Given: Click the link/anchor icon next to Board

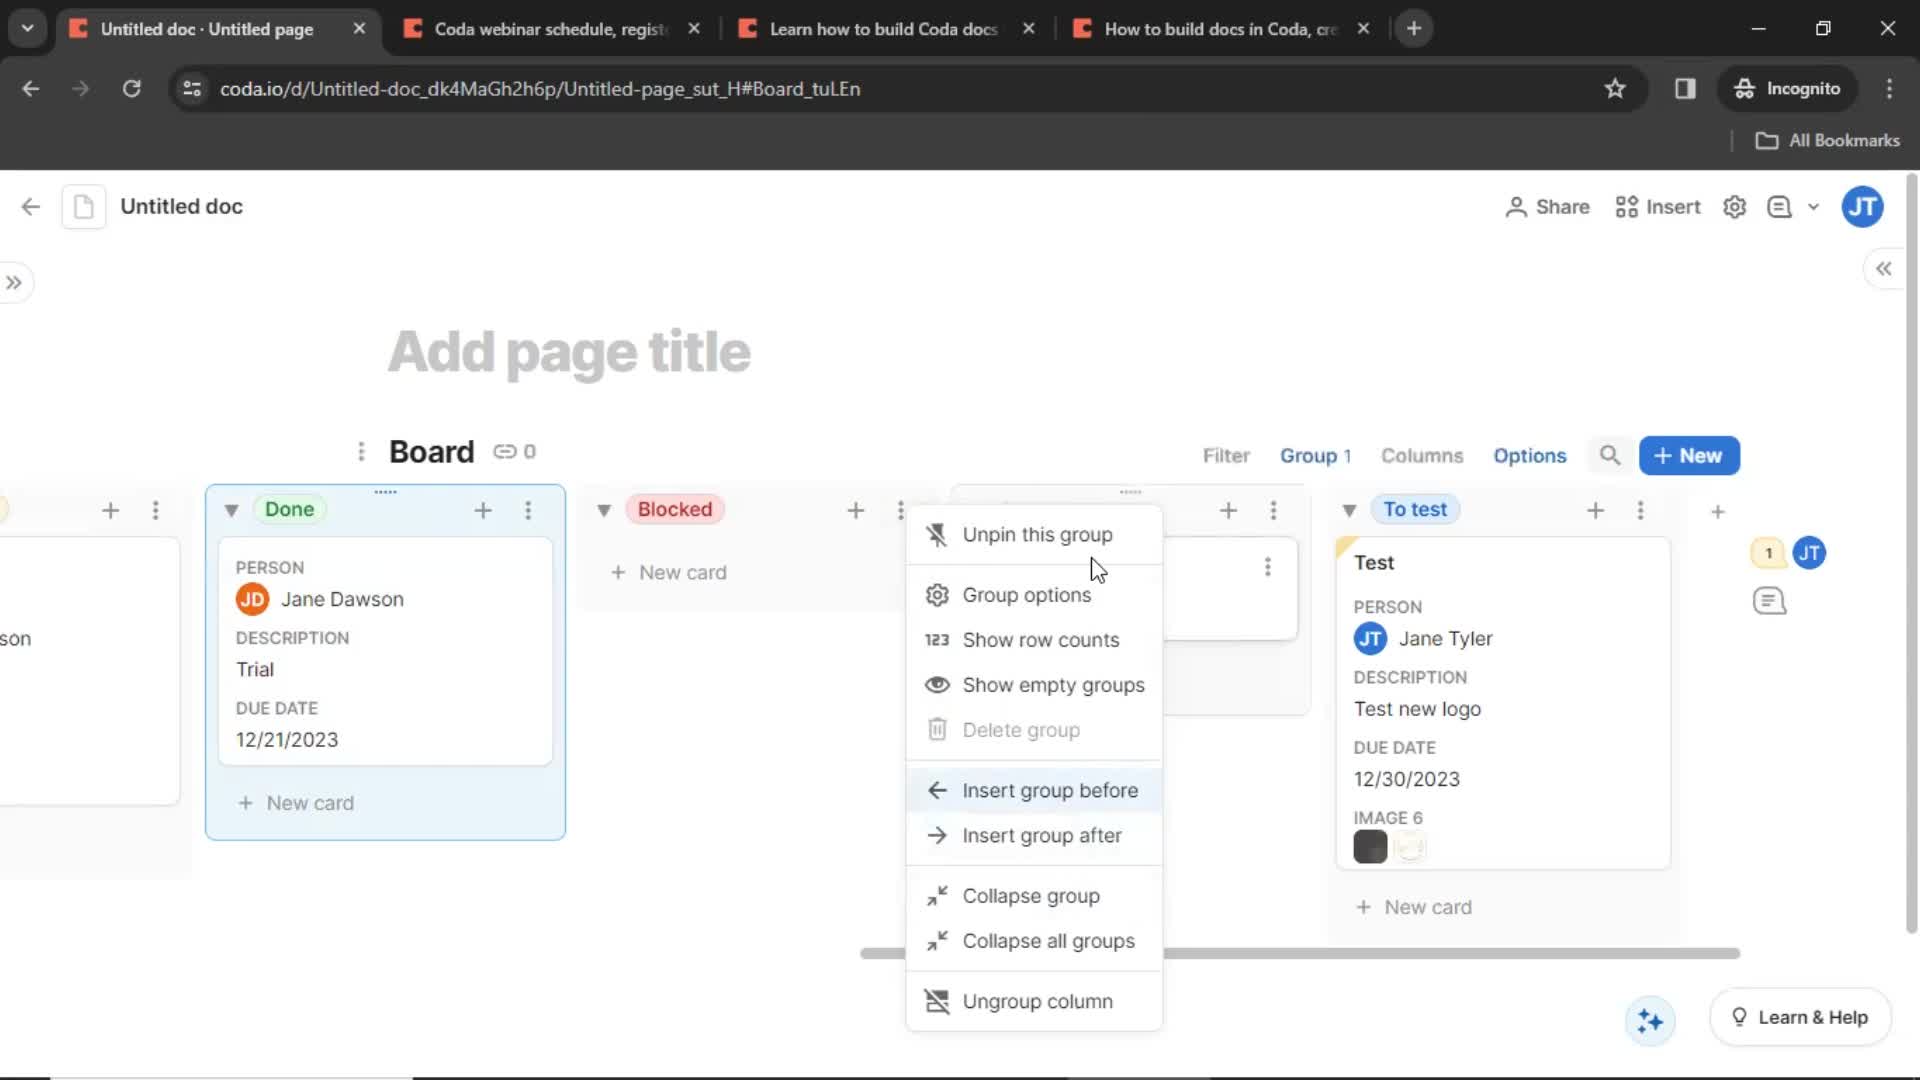Looking at the screenshot, I should coord(504,452).
